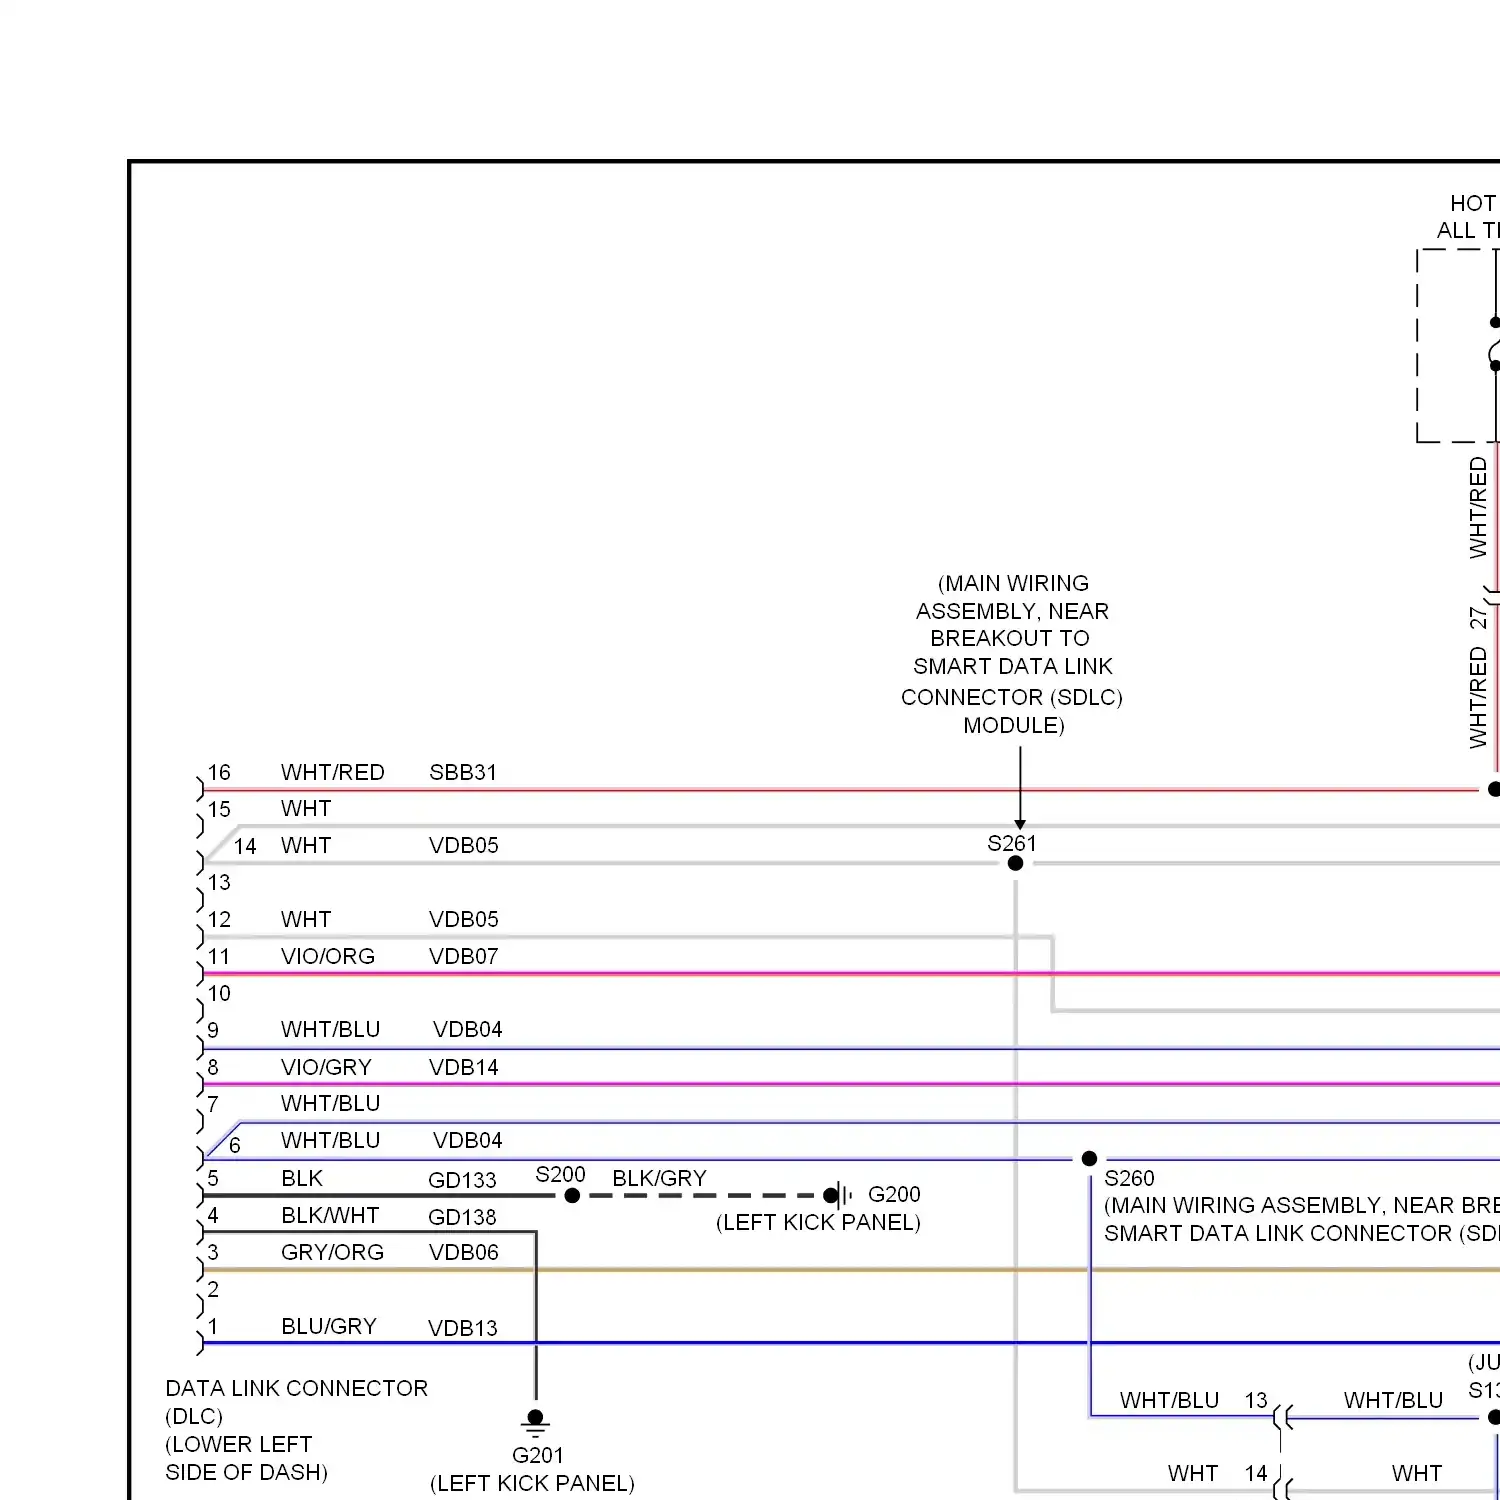Screen dimensions: 1500x1500
Task: Click the S260 splice label
Action: click(1129, 1178)
